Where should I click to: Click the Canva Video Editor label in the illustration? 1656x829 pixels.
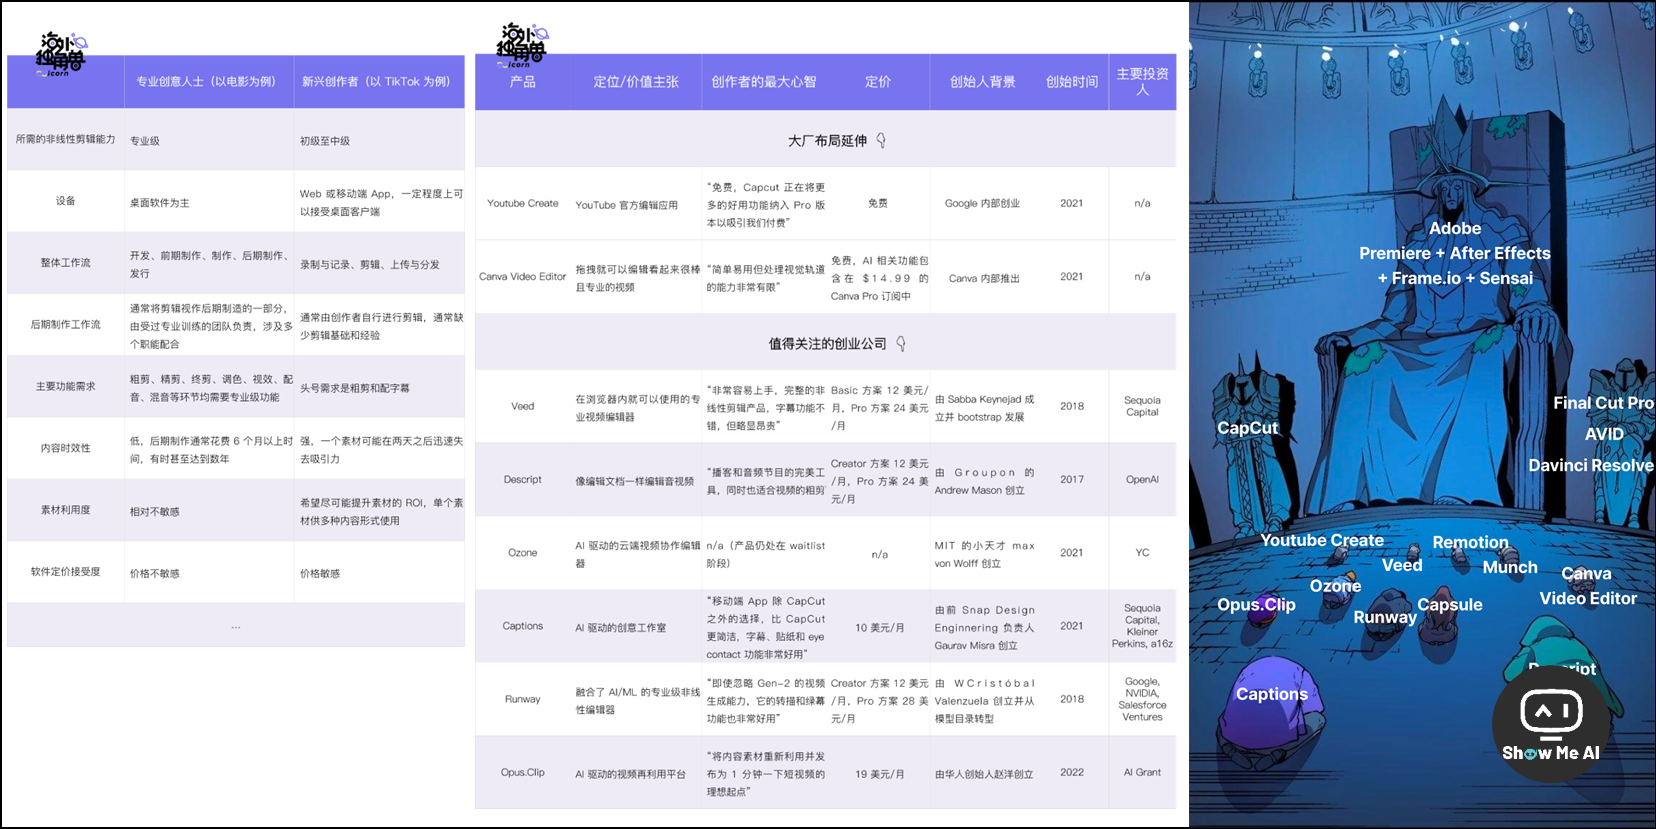[x=1588, y=586]
